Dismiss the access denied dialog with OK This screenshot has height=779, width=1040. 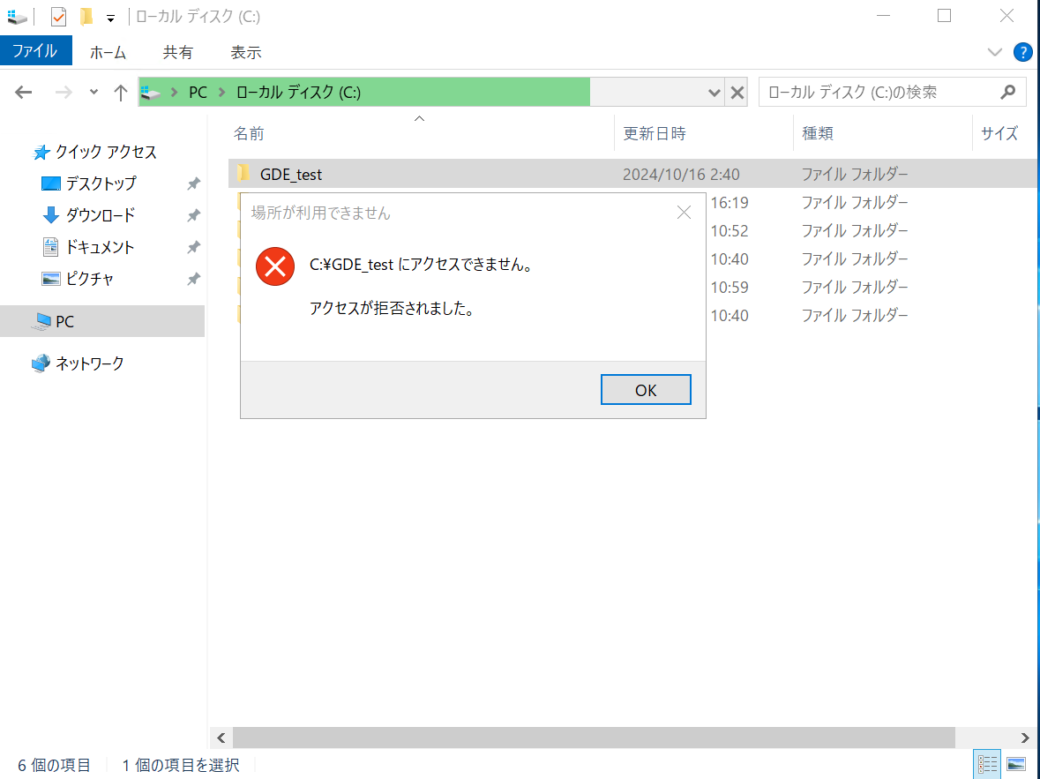click(x=645, y=389)
